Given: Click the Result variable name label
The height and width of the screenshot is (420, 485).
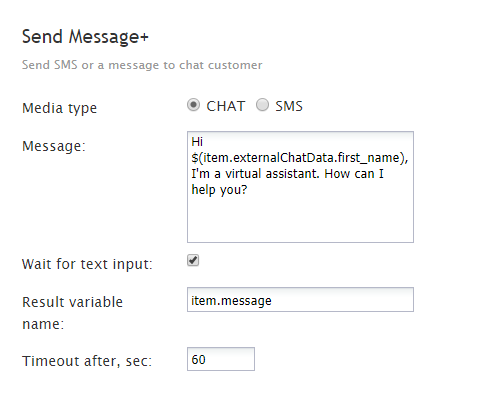Looking at the screenshot, I should click(72, 313).
